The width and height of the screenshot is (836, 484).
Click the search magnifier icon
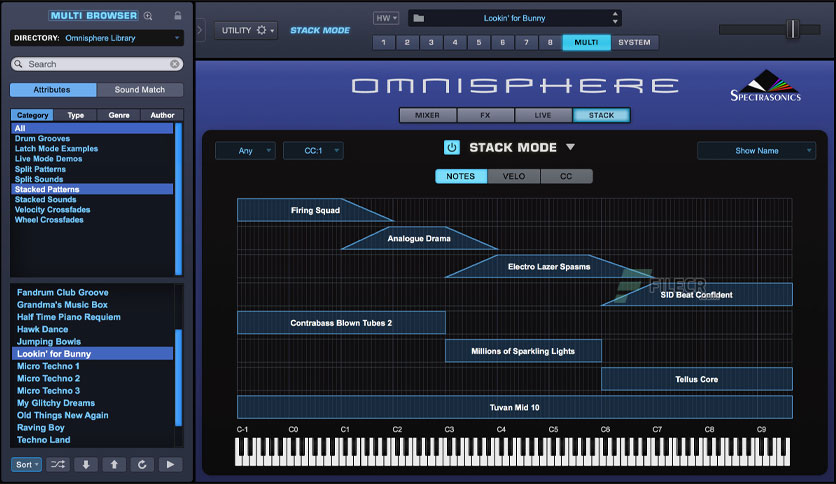tap(19, 64)
